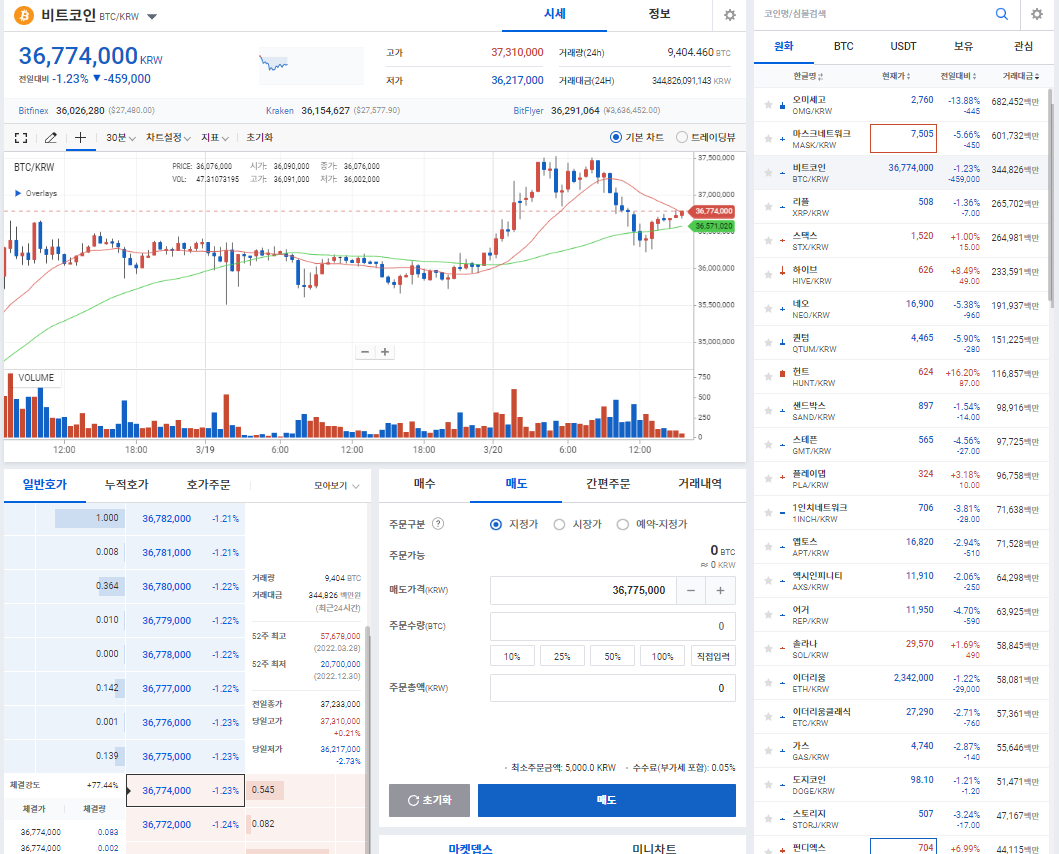Open 30분 interval dropdown
1059x854 pixels.
[x=121, y=138]
